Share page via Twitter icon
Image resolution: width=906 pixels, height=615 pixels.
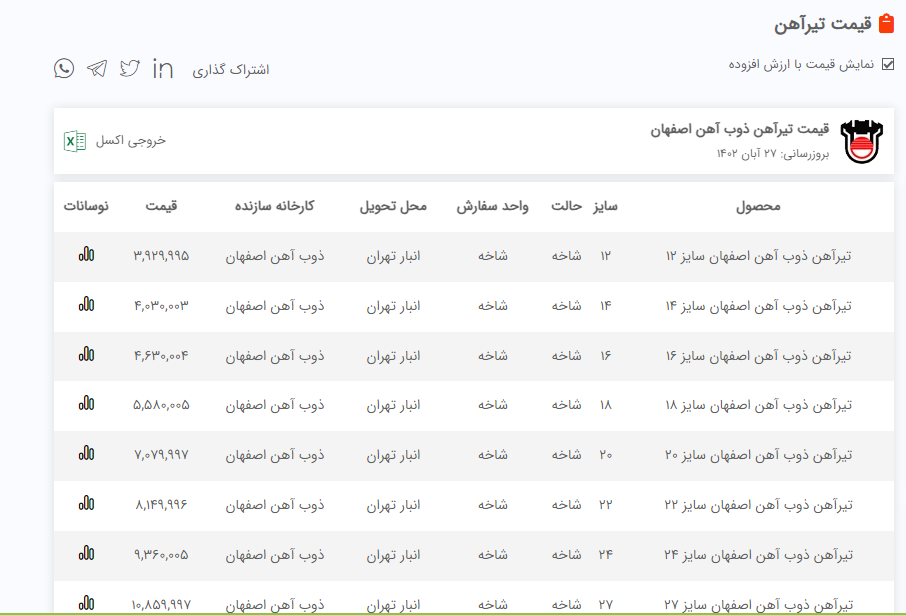pos(130,68)
